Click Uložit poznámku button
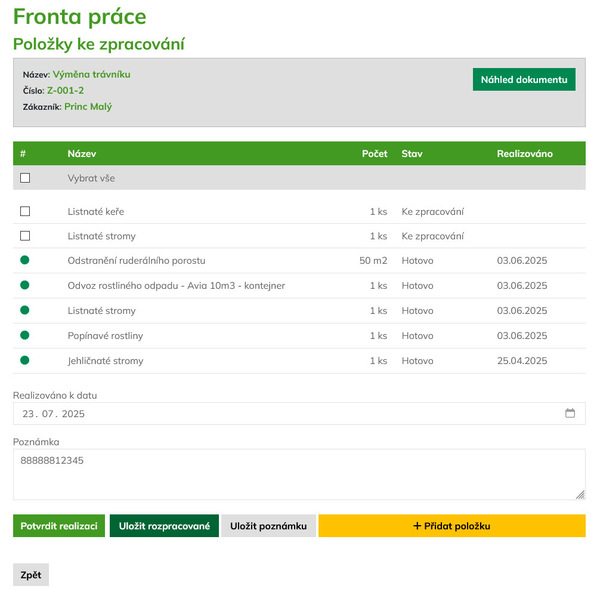The width and height of the screenshot is (600, 592). (x=268, y=526)
